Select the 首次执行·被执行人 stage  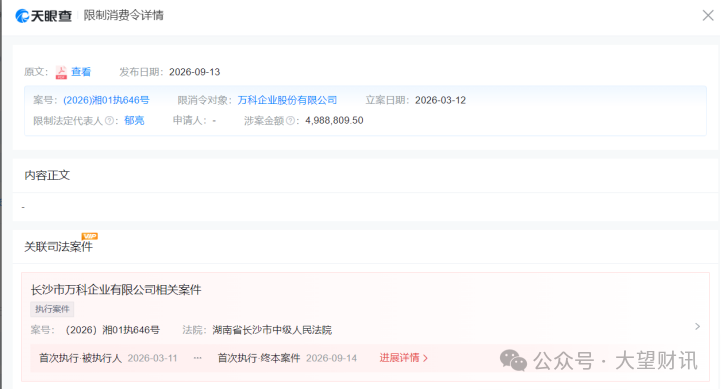coord(80,358)
